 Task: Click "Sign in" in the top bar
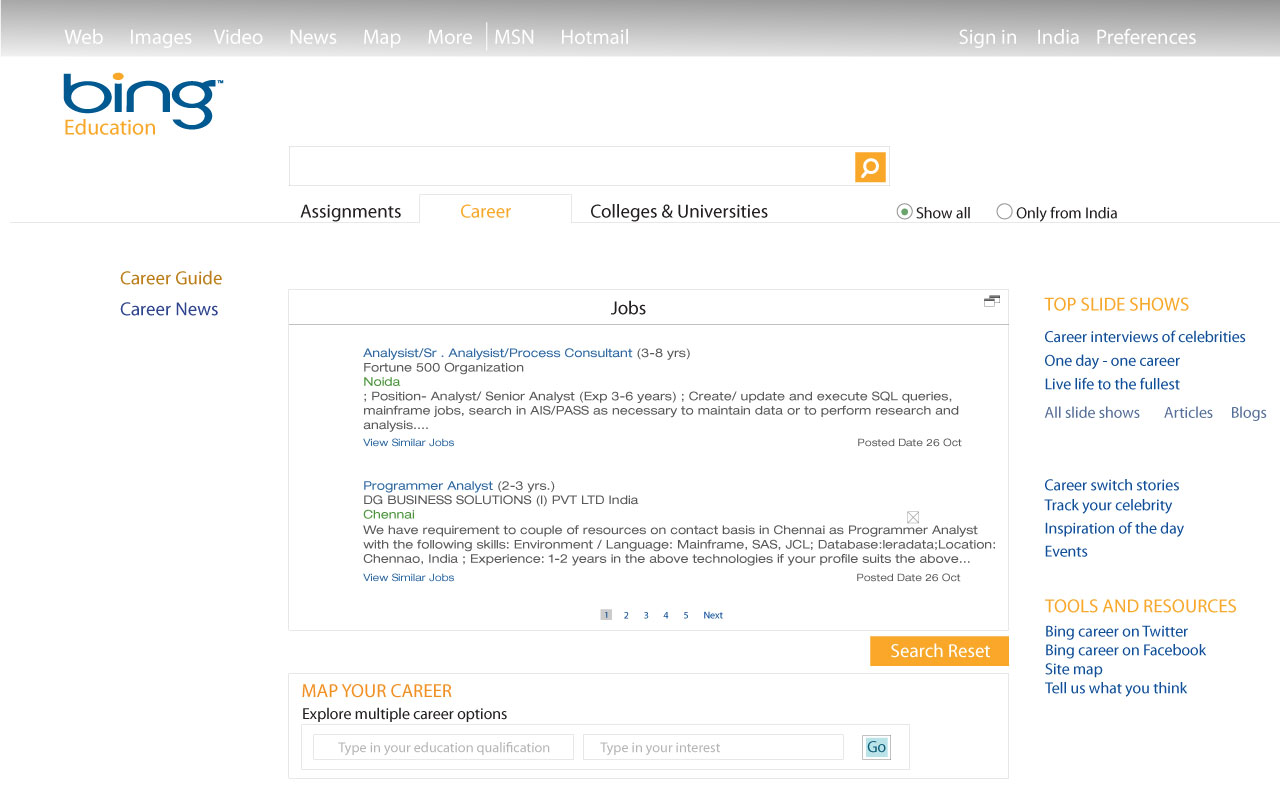(987, 36)
